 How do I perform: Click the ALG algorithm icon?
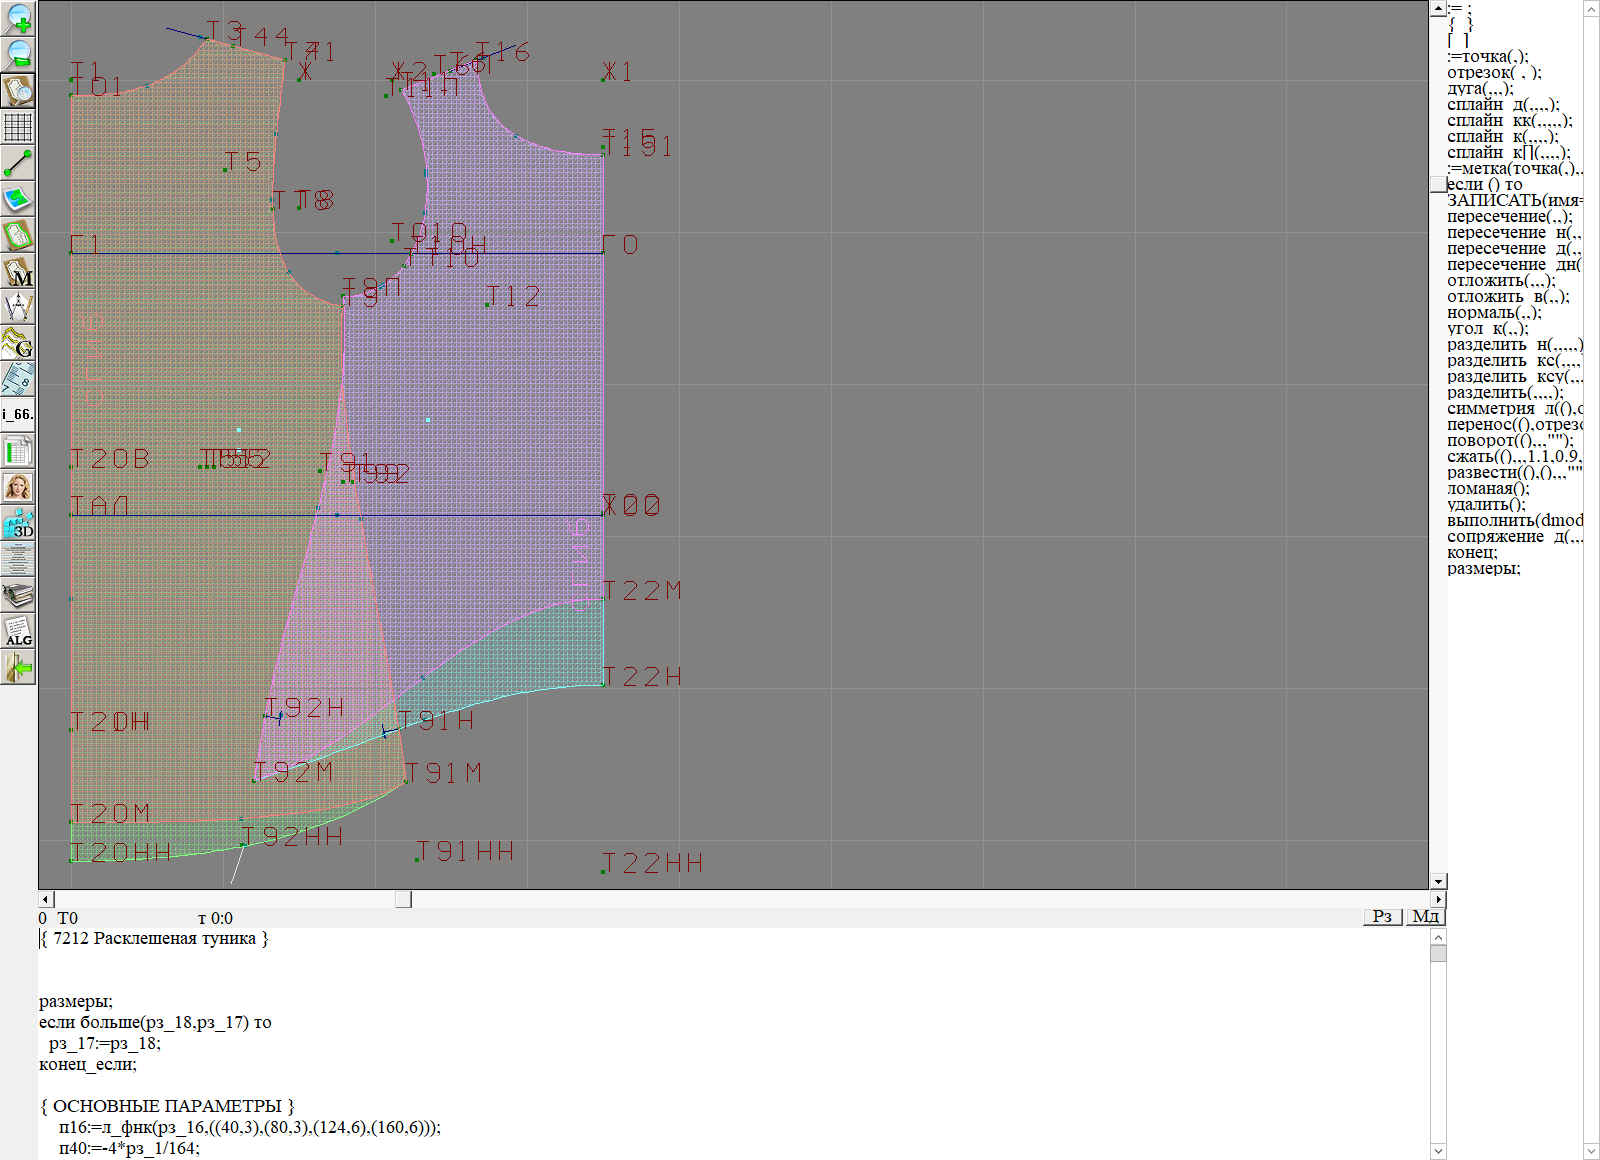coord(18,632)
